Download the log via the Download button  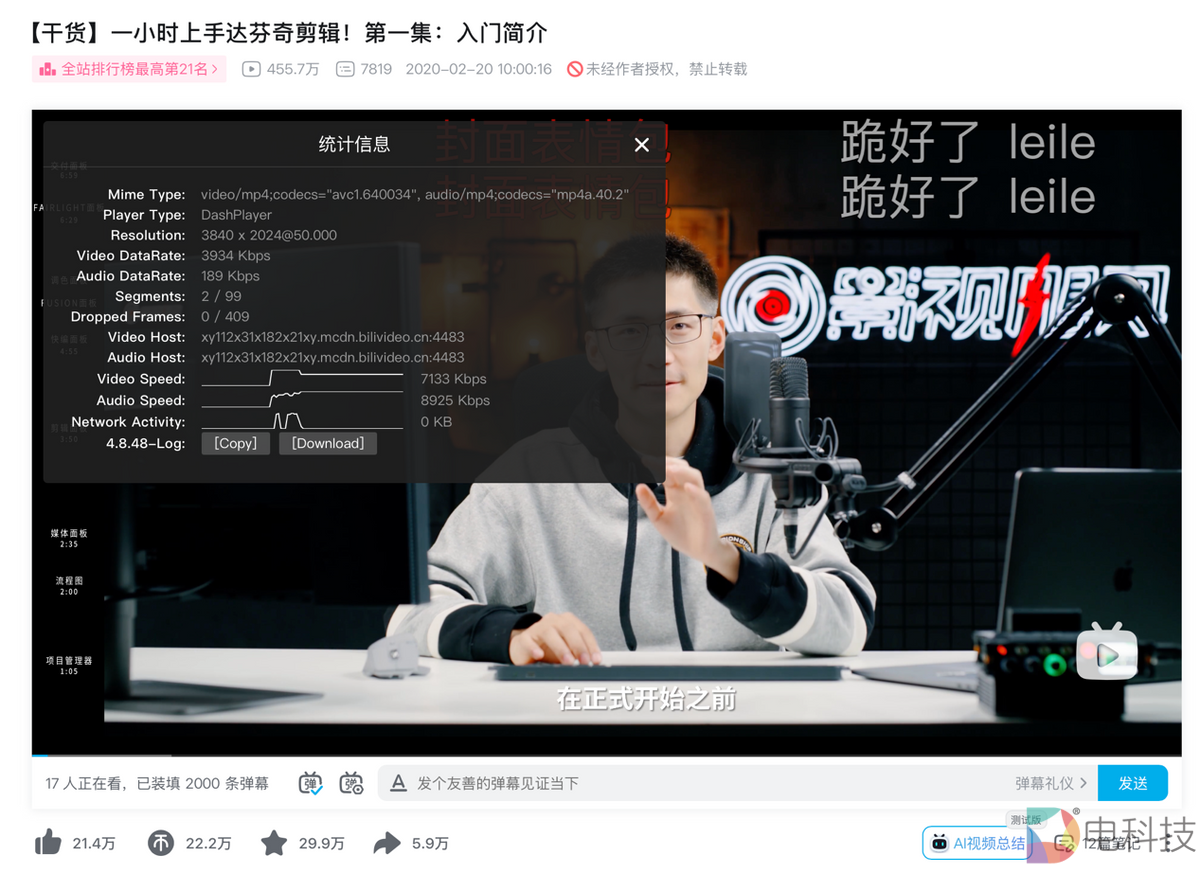pyautogui.click(x=328, y=443)
